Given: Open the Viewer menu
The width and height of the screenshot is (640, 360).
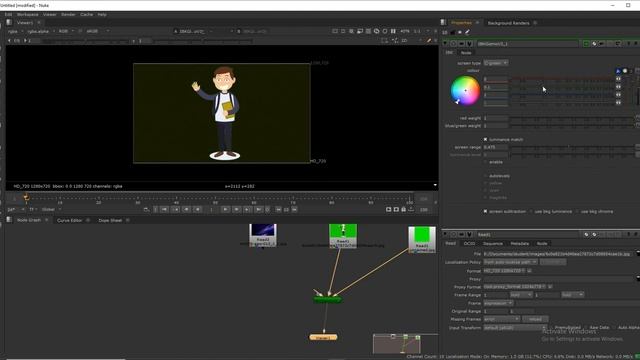Looking at the screenshot, I should coord(49,14).
